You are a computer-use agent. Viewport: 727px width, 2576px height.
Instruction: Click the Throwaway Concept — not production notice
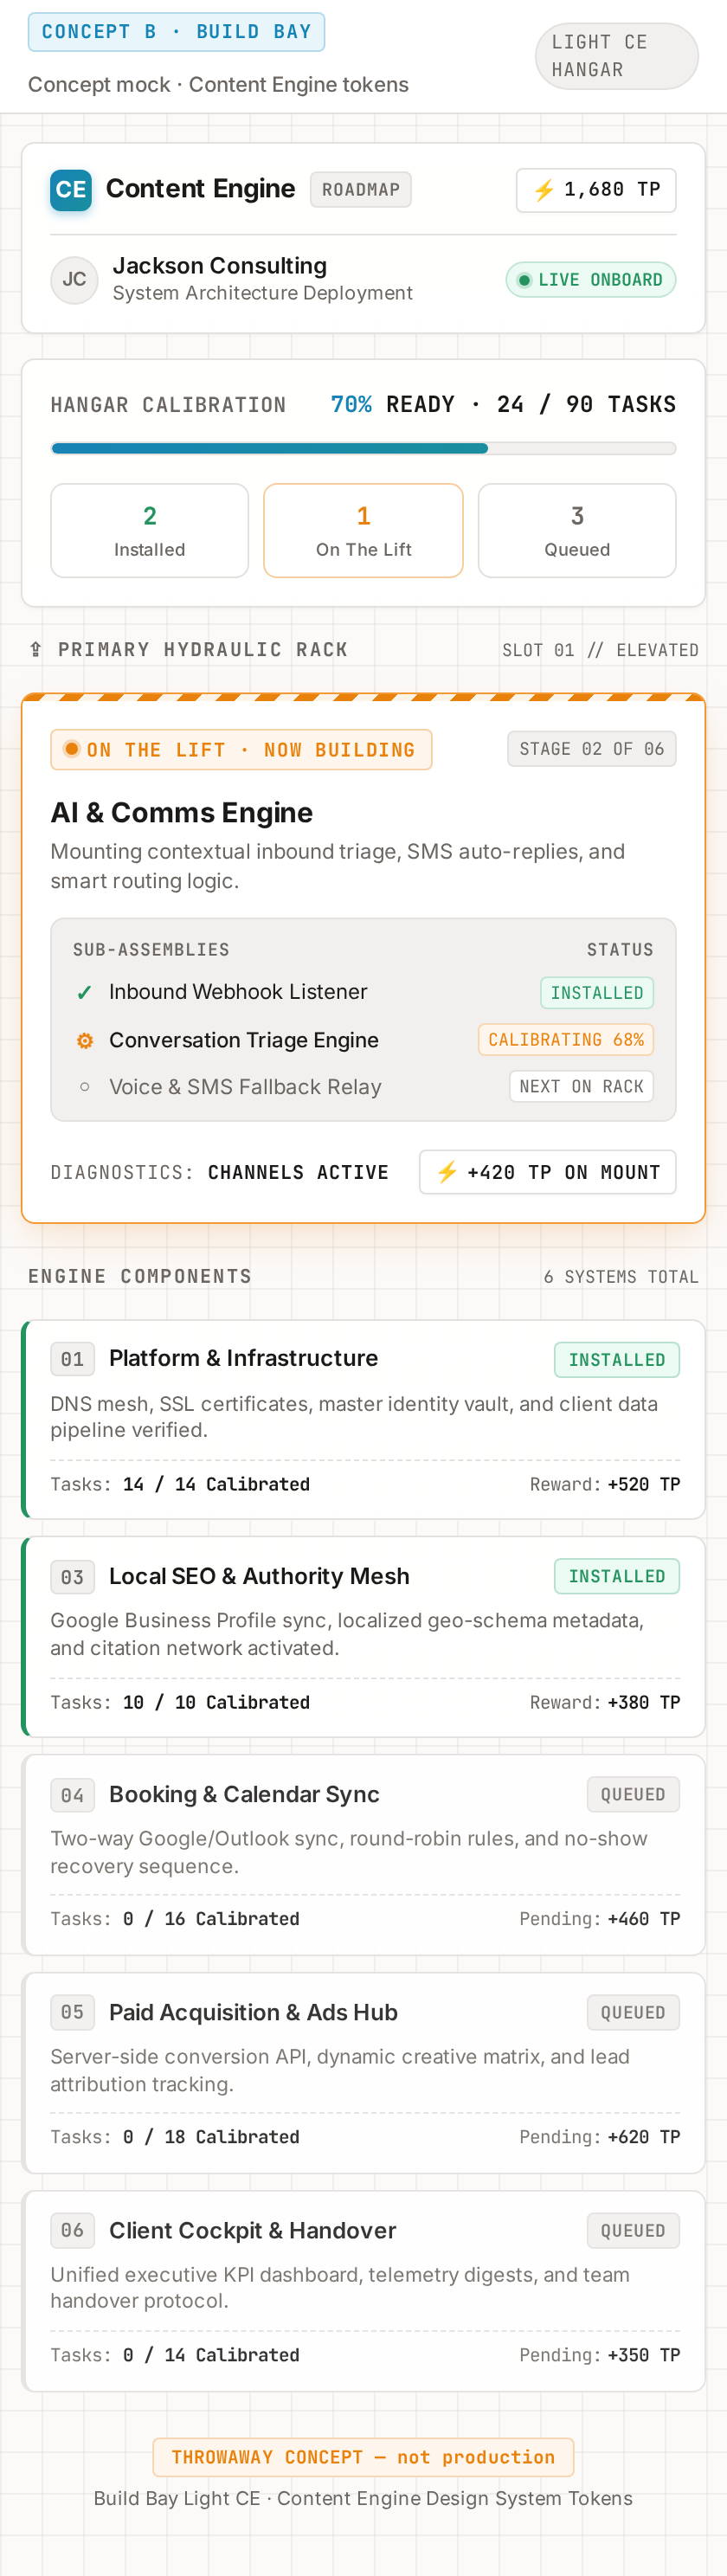(x=363, y=2457)
